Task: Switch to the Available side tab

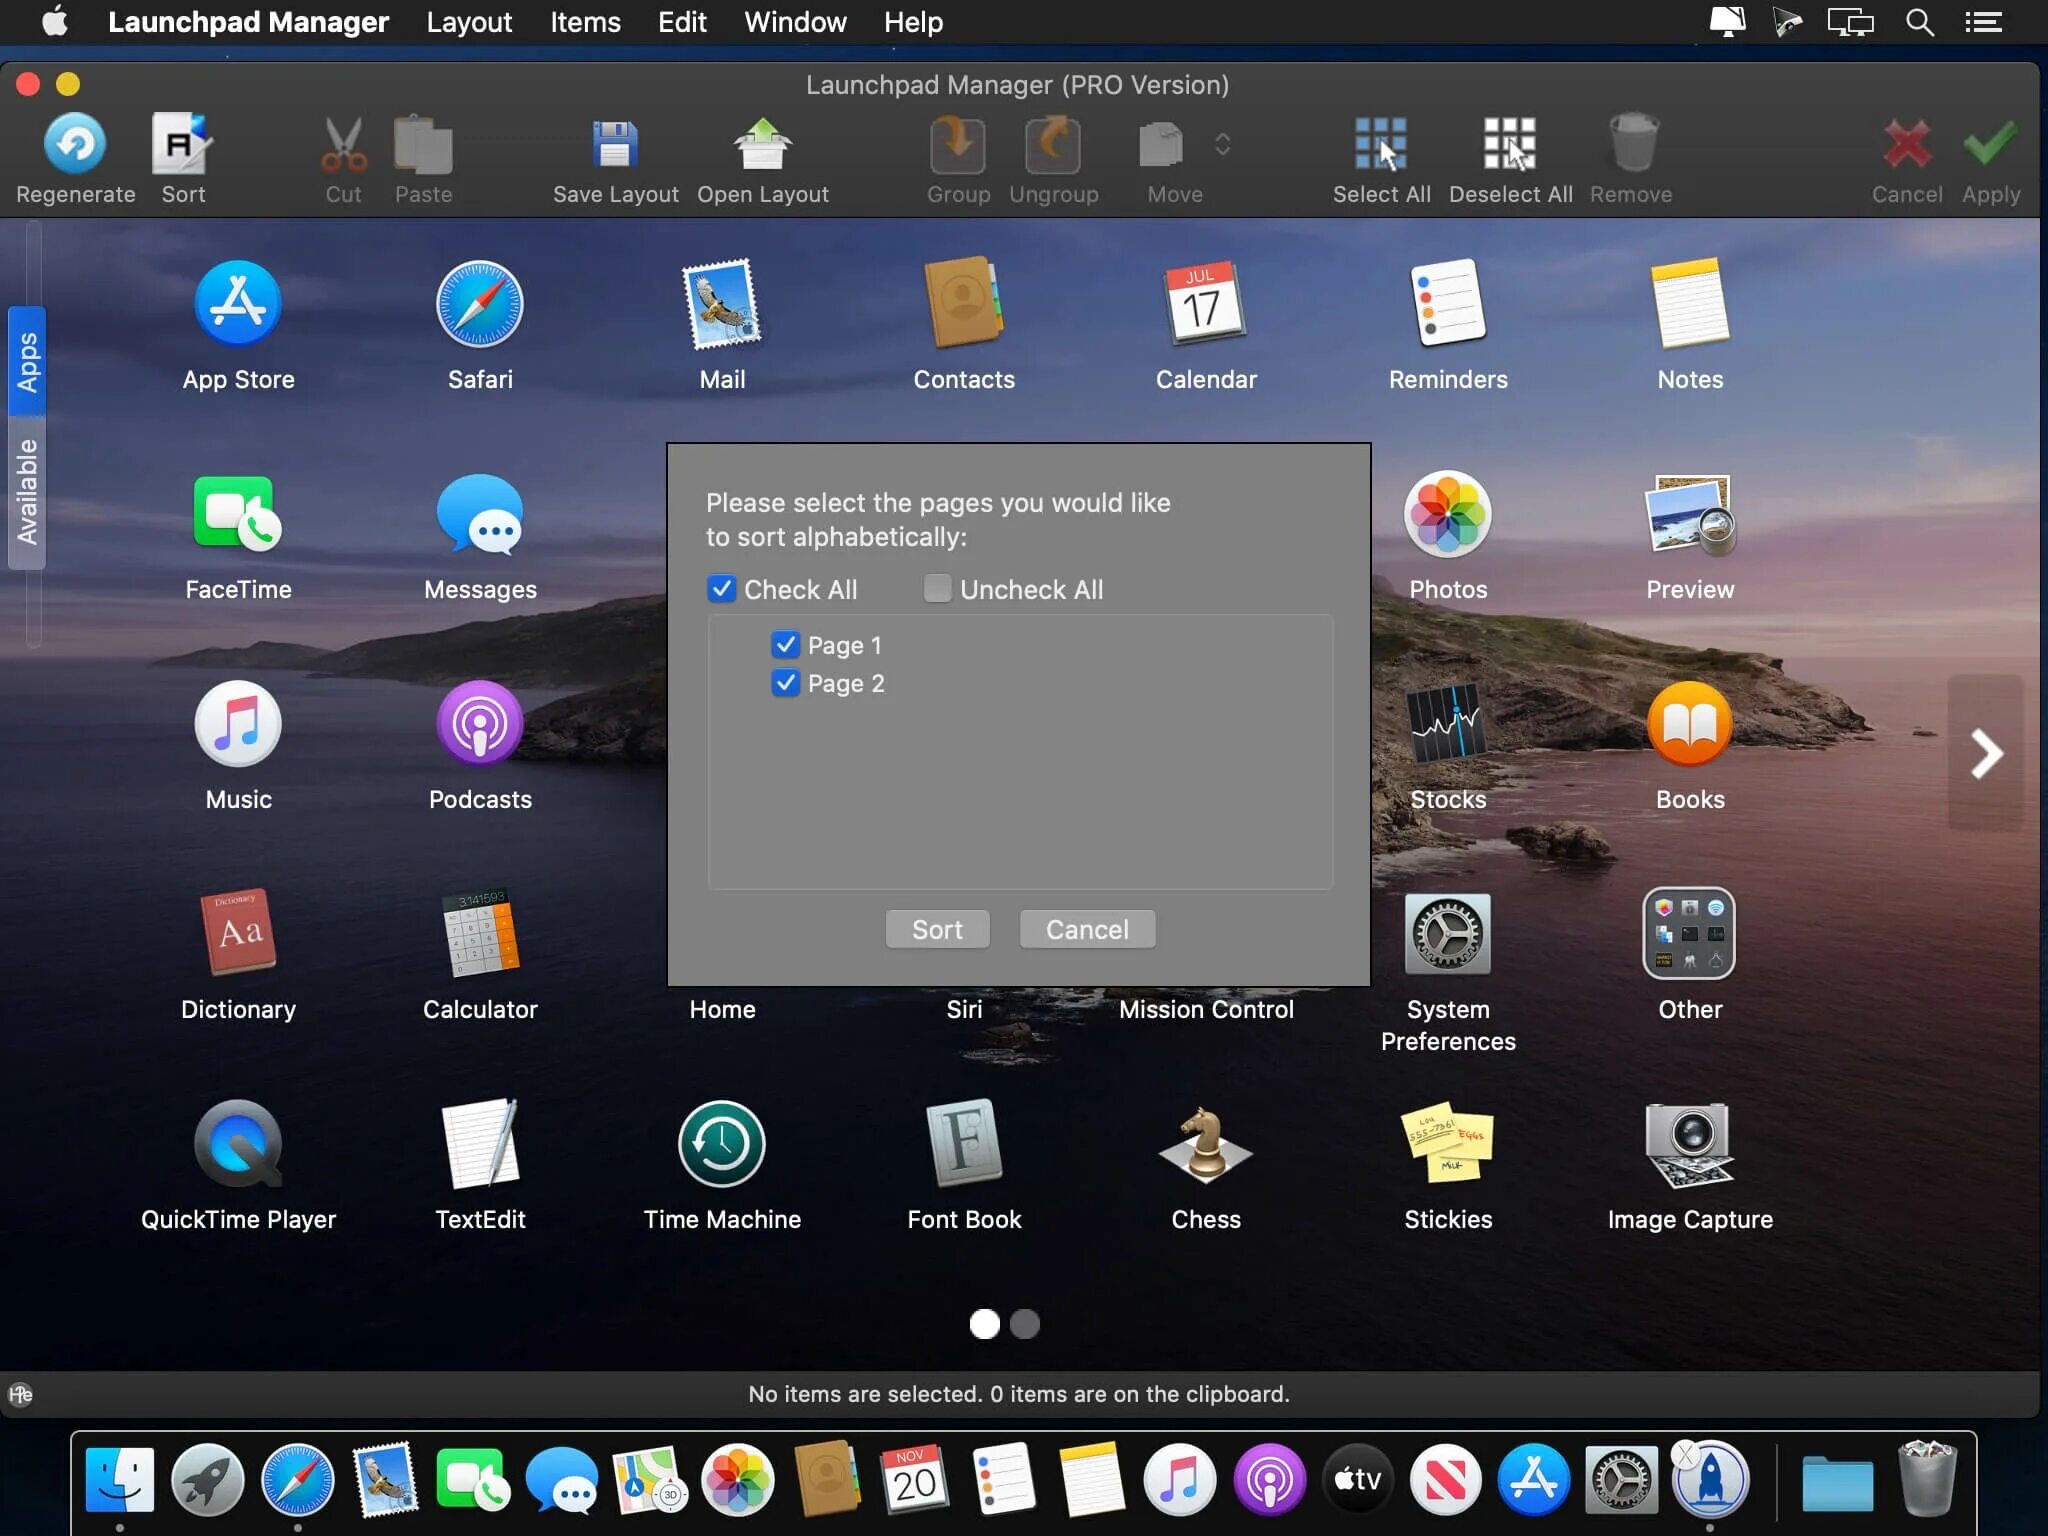Action: click(x=27, y=491)
